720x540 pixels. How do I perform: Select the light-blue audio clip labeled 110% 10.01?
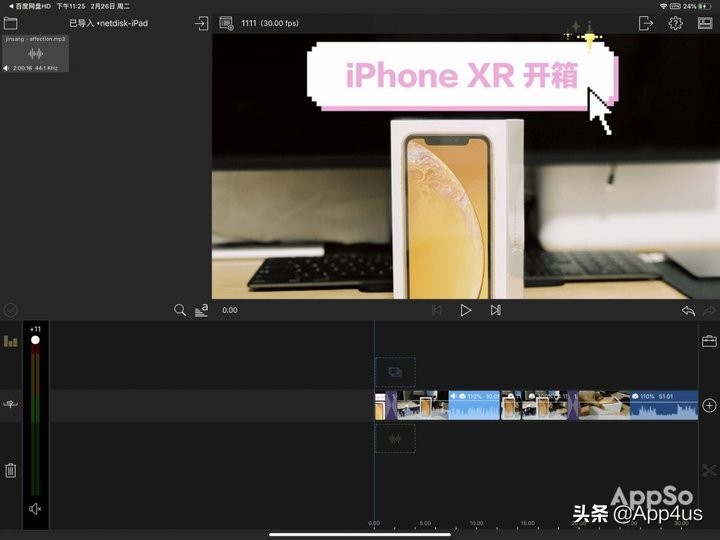click(474, 405)
